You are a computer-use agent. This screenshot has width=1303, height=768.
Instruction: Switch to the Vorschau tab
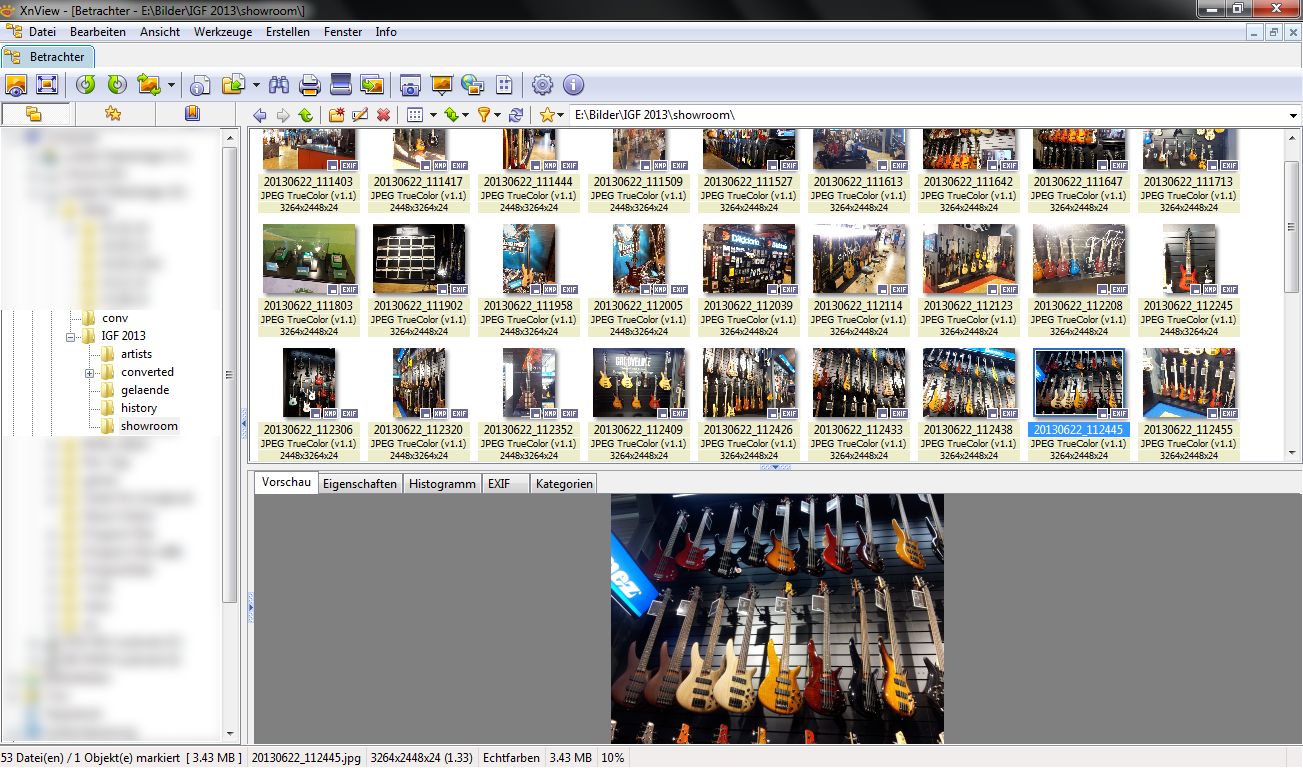pyautogui.click(x=285, y=483)
